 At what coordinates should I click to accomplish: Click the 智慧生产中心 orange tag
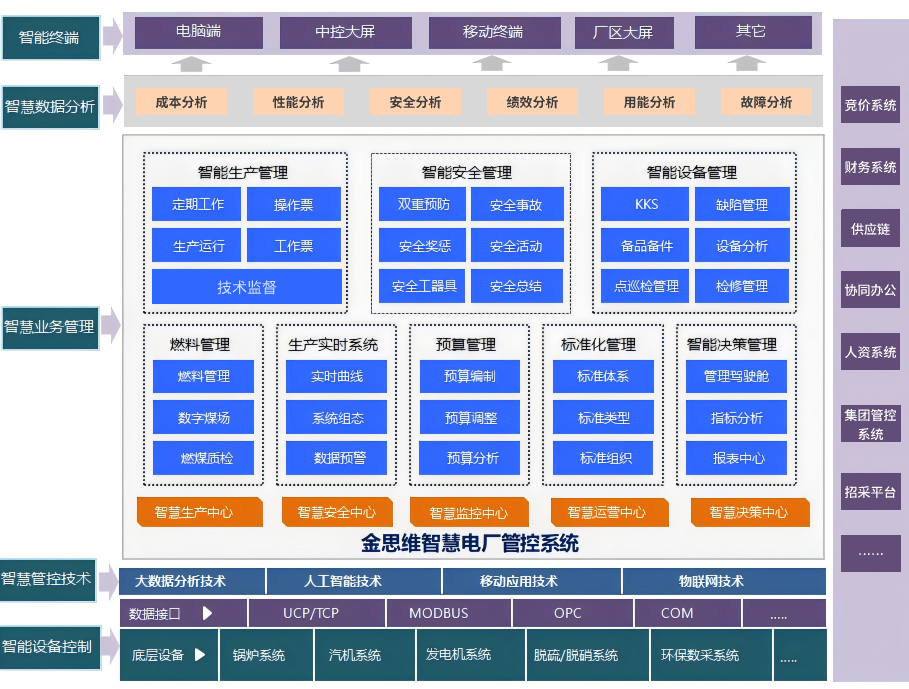[199, 512]
